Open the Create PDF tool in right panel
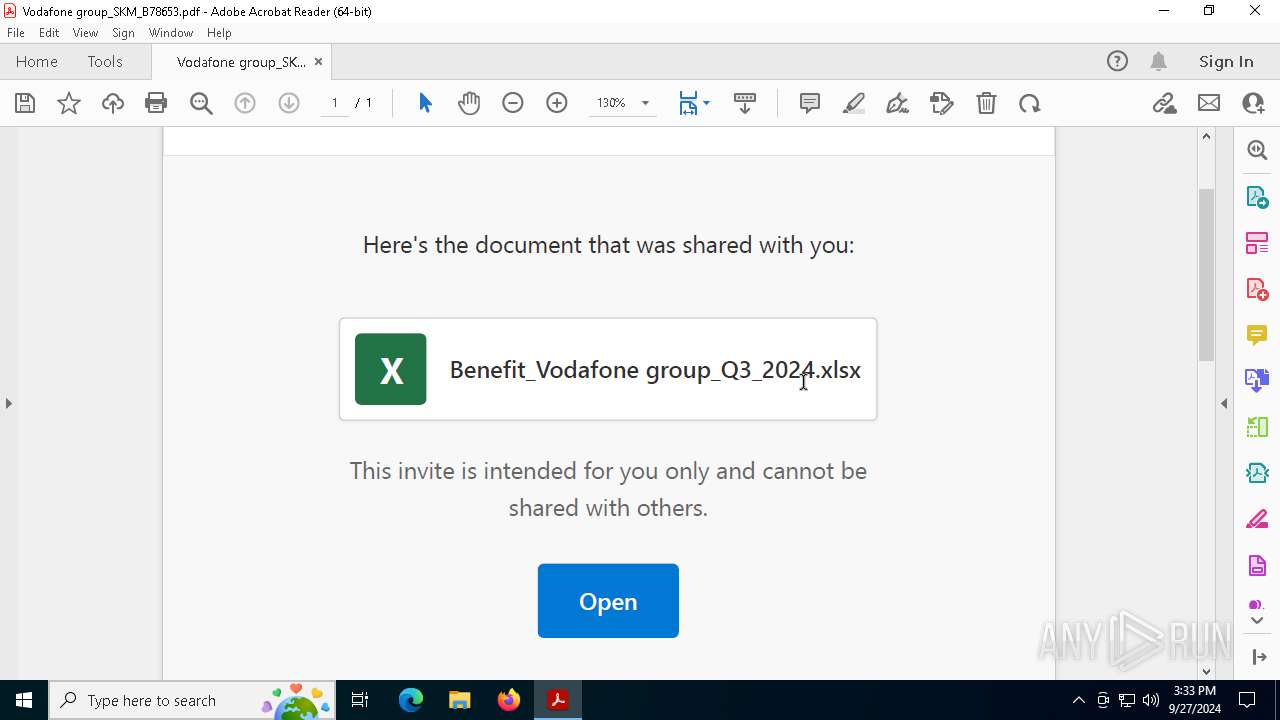The image size is (1280, 720). click(1257, 289)
